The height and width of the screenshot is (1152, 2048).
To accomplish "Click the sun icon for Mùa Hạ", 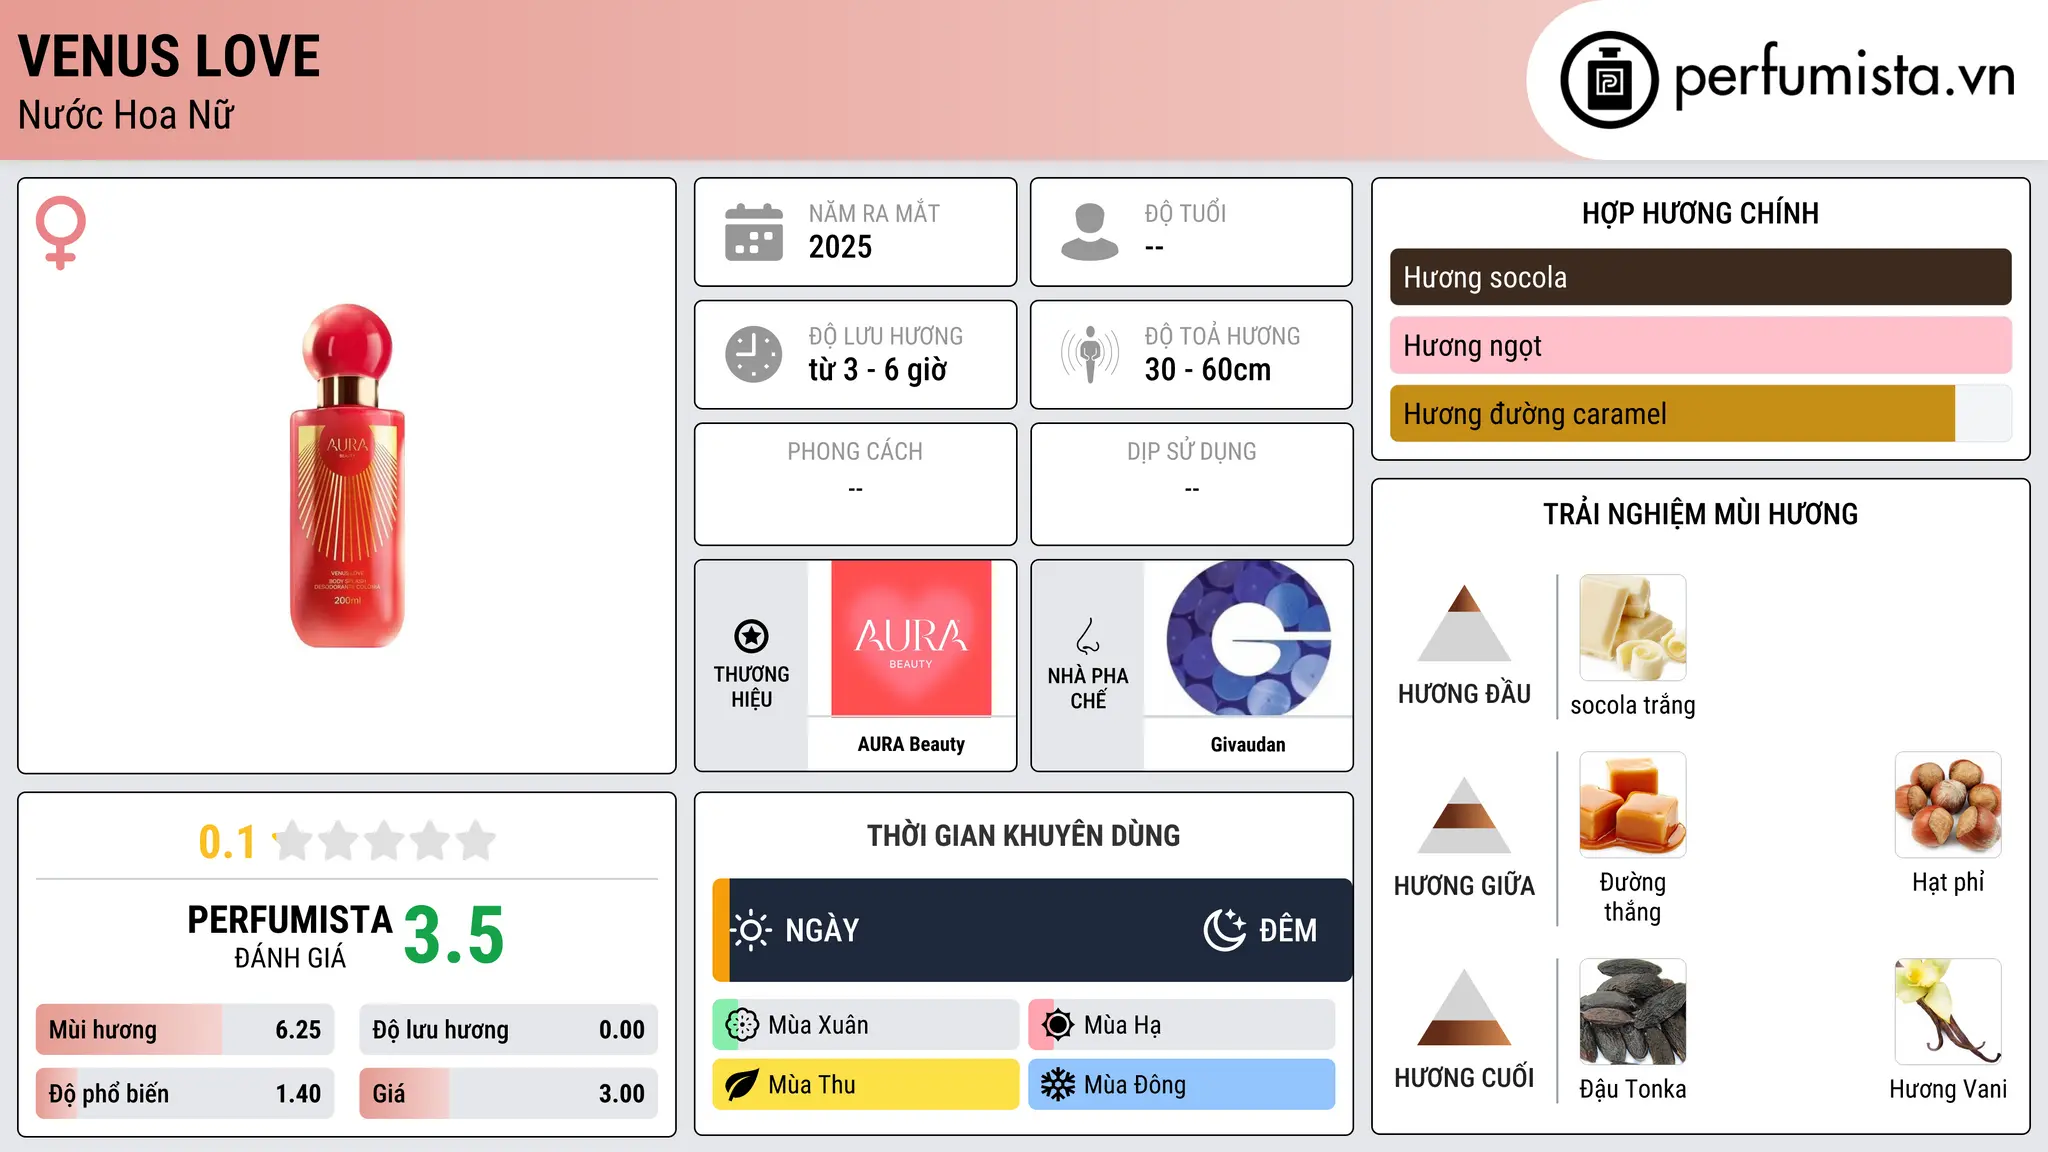I will pyautogui.click(x=1058, y=1025).
